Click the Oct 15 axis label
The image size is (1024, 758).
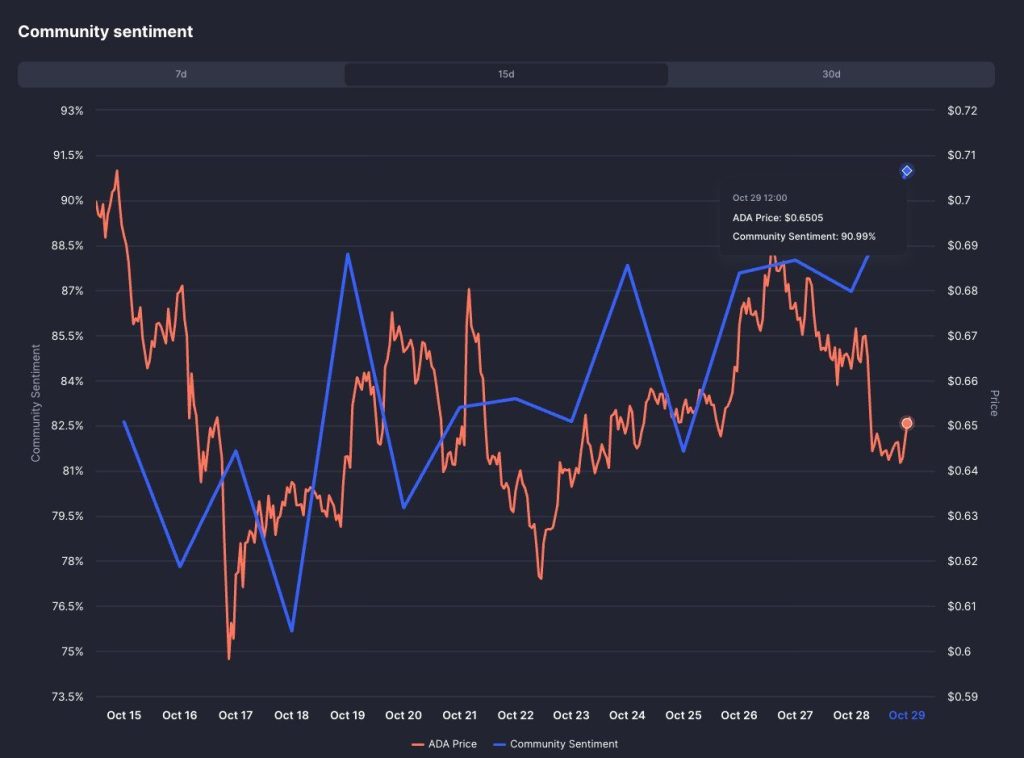click(x=123, y=715)
